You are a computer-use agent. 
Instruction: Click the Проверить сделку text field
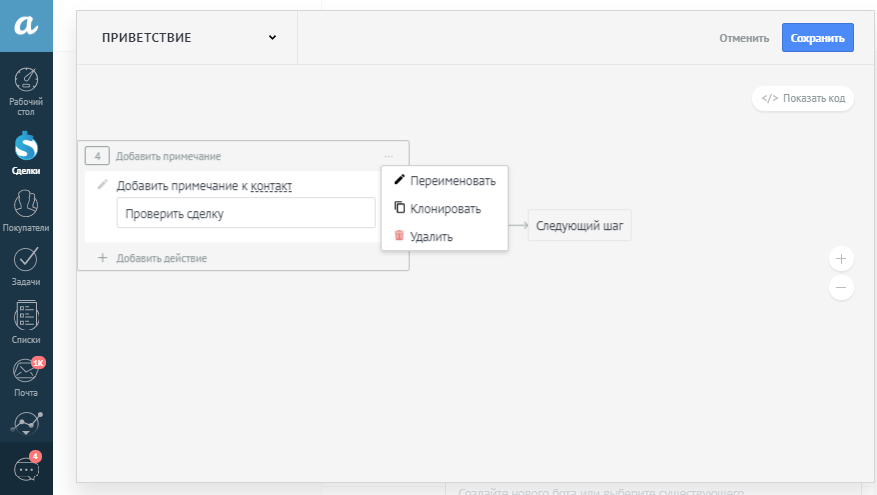245,213
